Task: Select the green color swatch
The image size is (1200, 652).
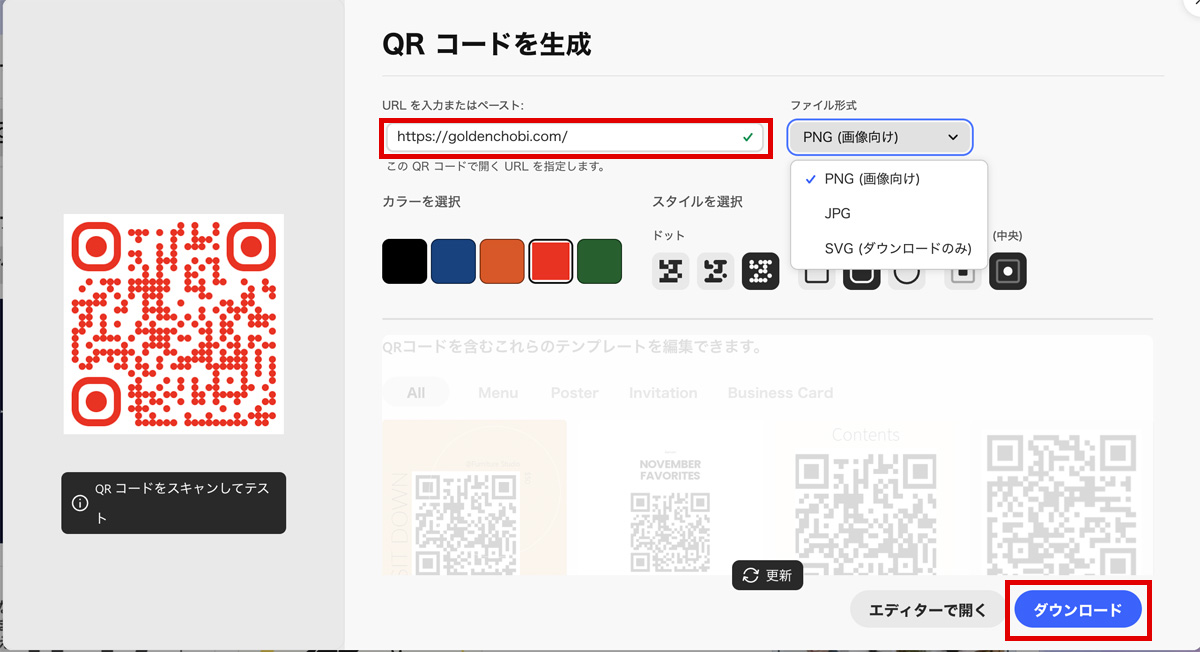Action: point(599,261)
